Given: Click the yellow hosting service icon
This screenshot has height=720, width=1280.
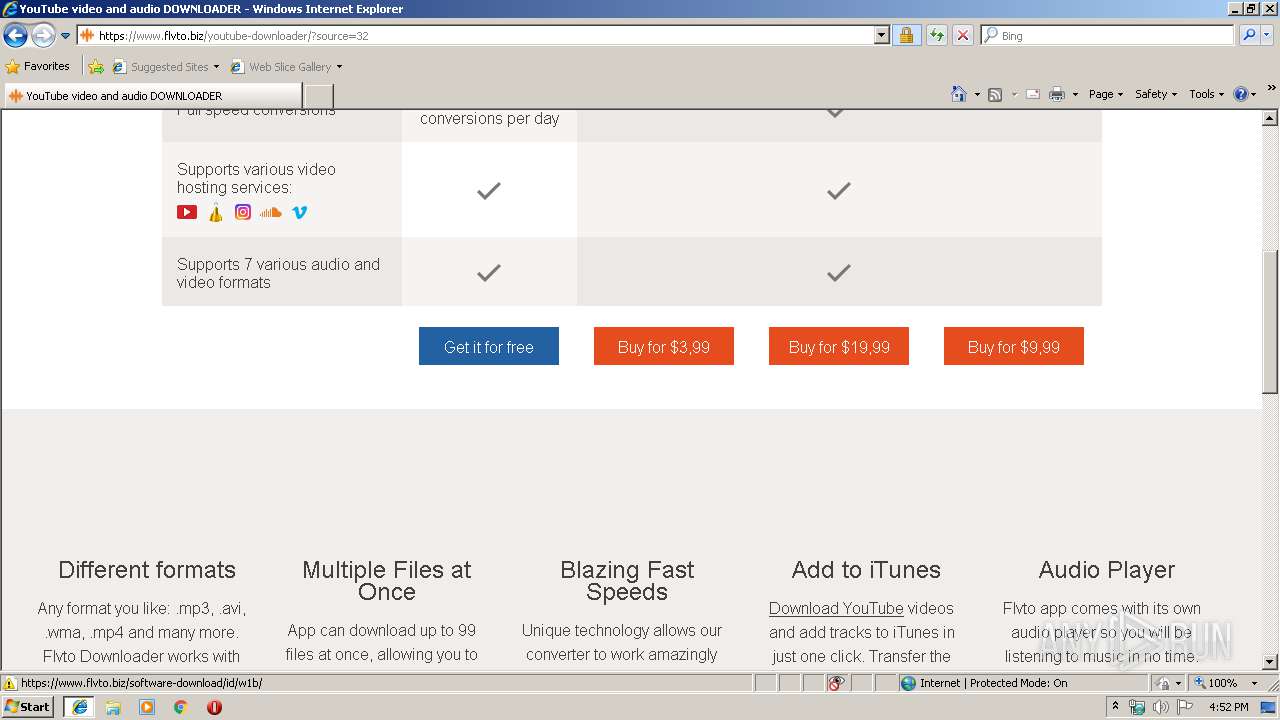Looking at the screenshot, I should 216,212.
